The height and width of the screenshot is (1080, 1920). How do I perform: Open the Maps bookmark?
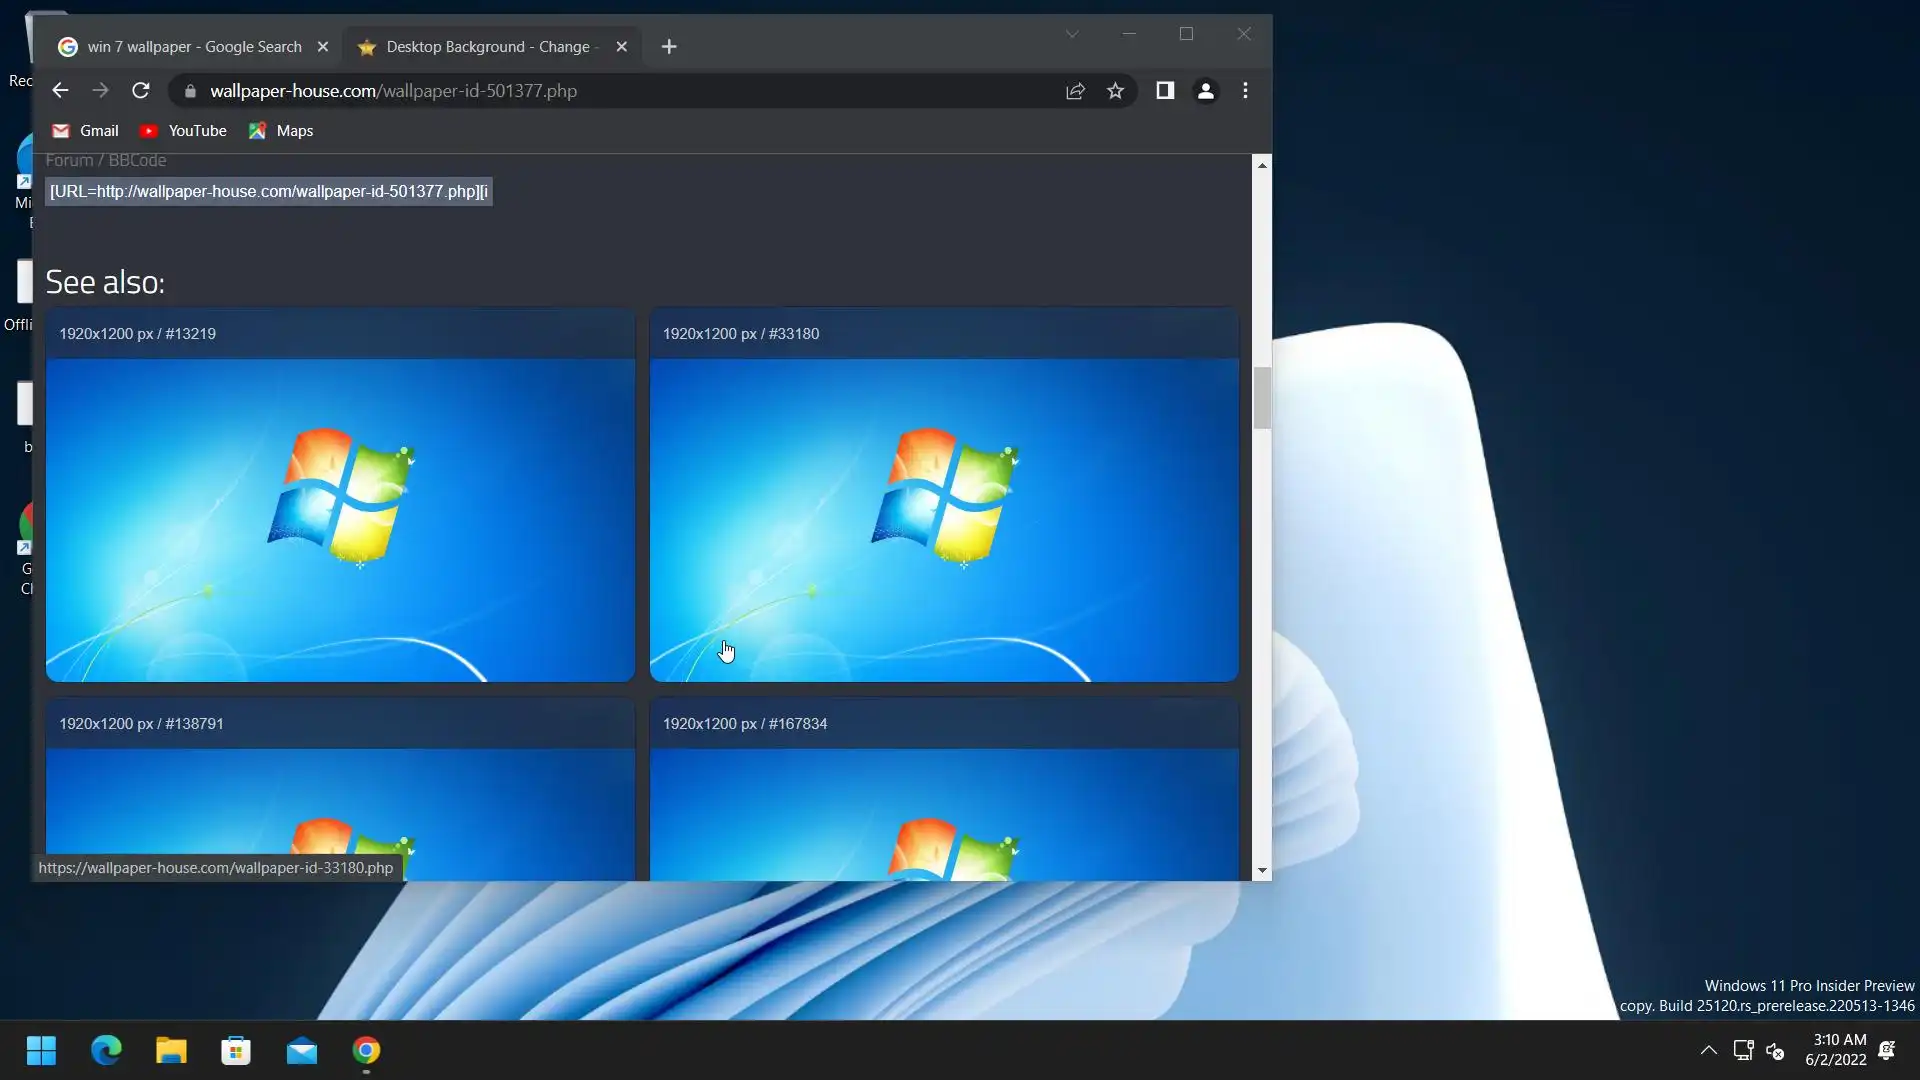(282, 131)
